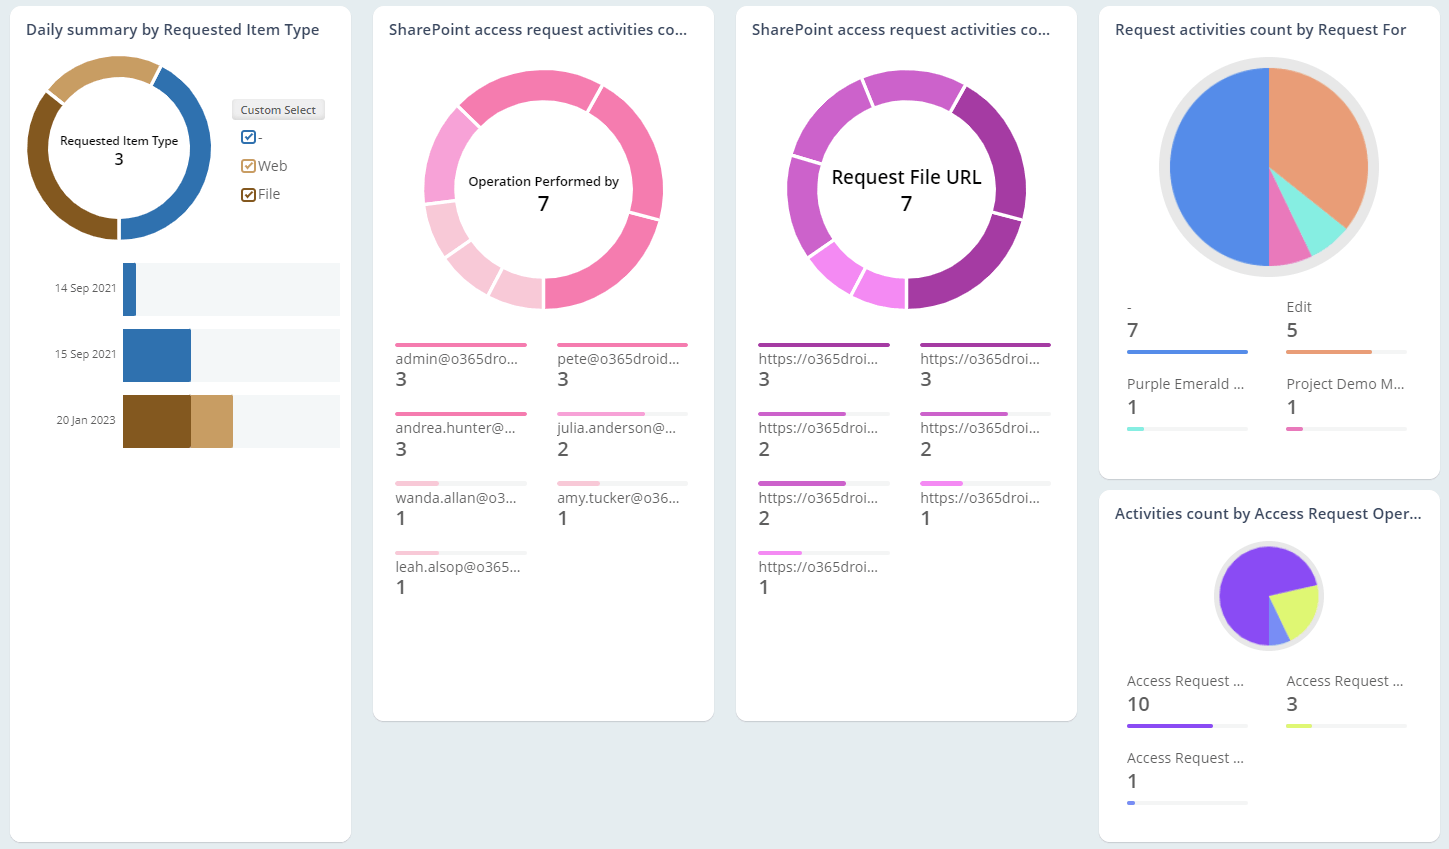Select the pete@o365droid... legend entry
Screen dimensions: 1449x849
tap(618, 360)
